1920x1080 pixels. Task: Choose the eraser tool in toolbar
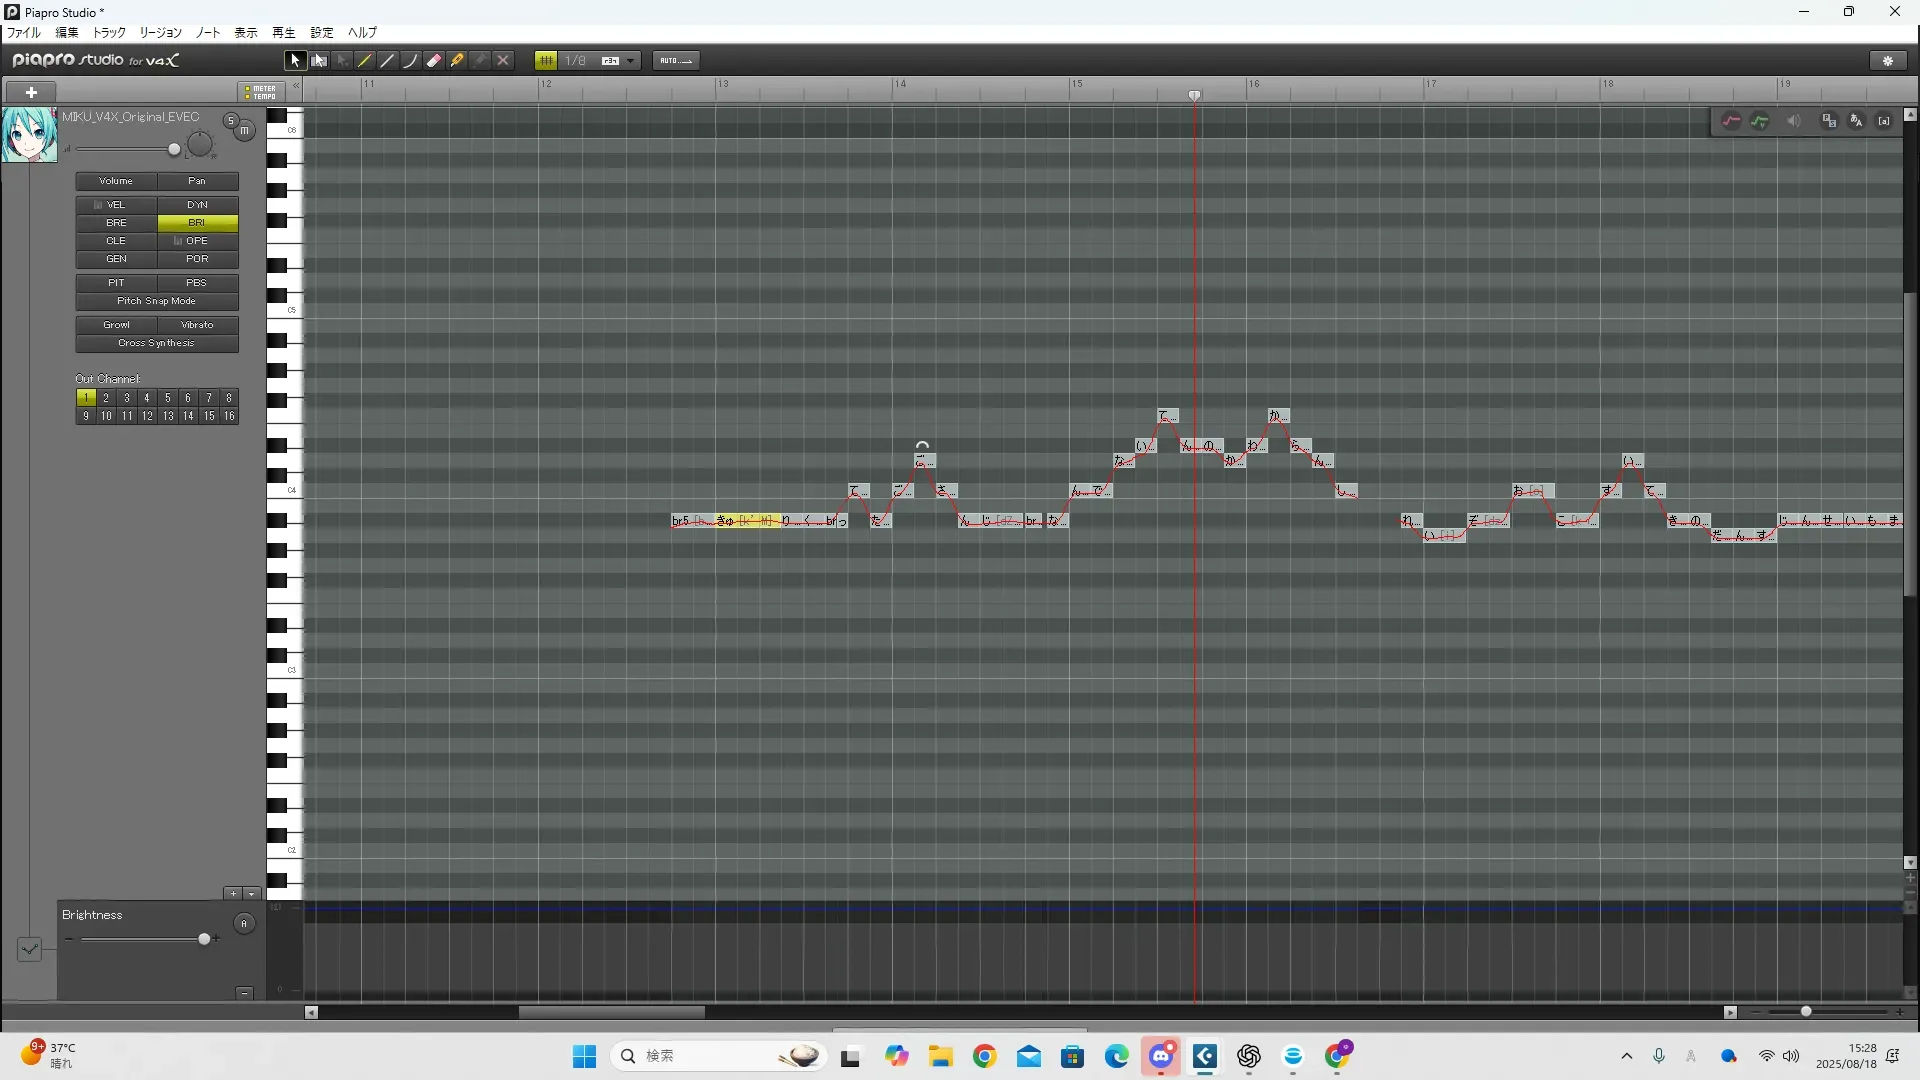(x=434, y=61)
